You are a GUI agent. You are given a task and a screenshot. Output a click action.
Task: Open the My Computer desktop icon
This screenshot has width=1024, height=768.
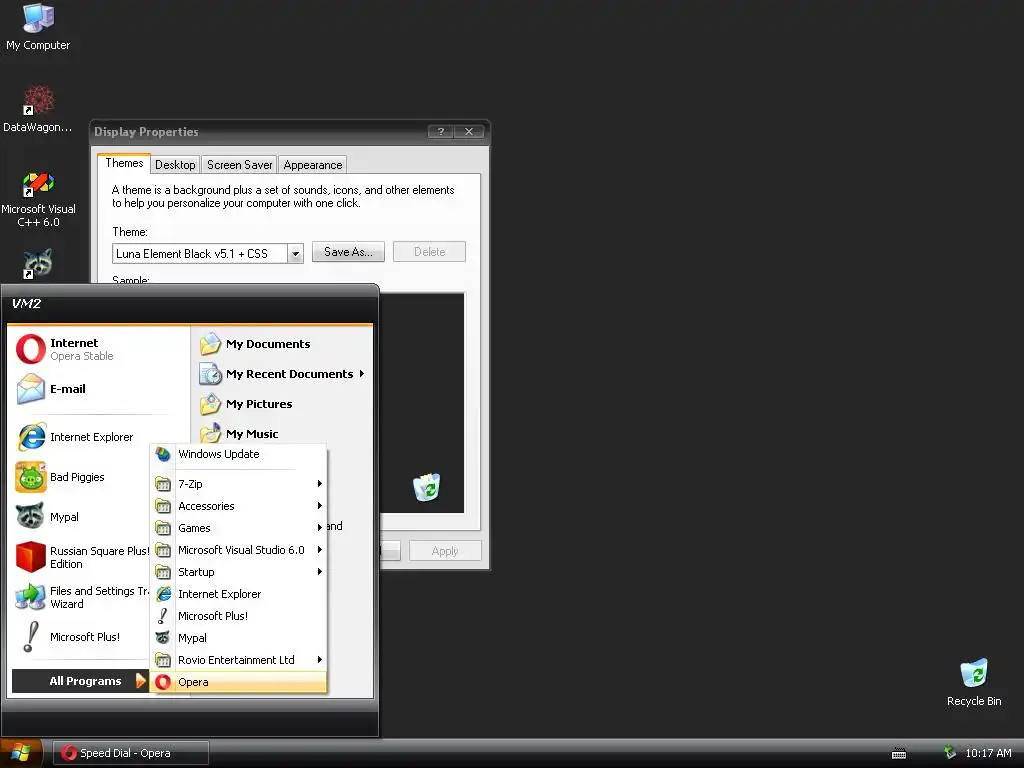point(38,27)
